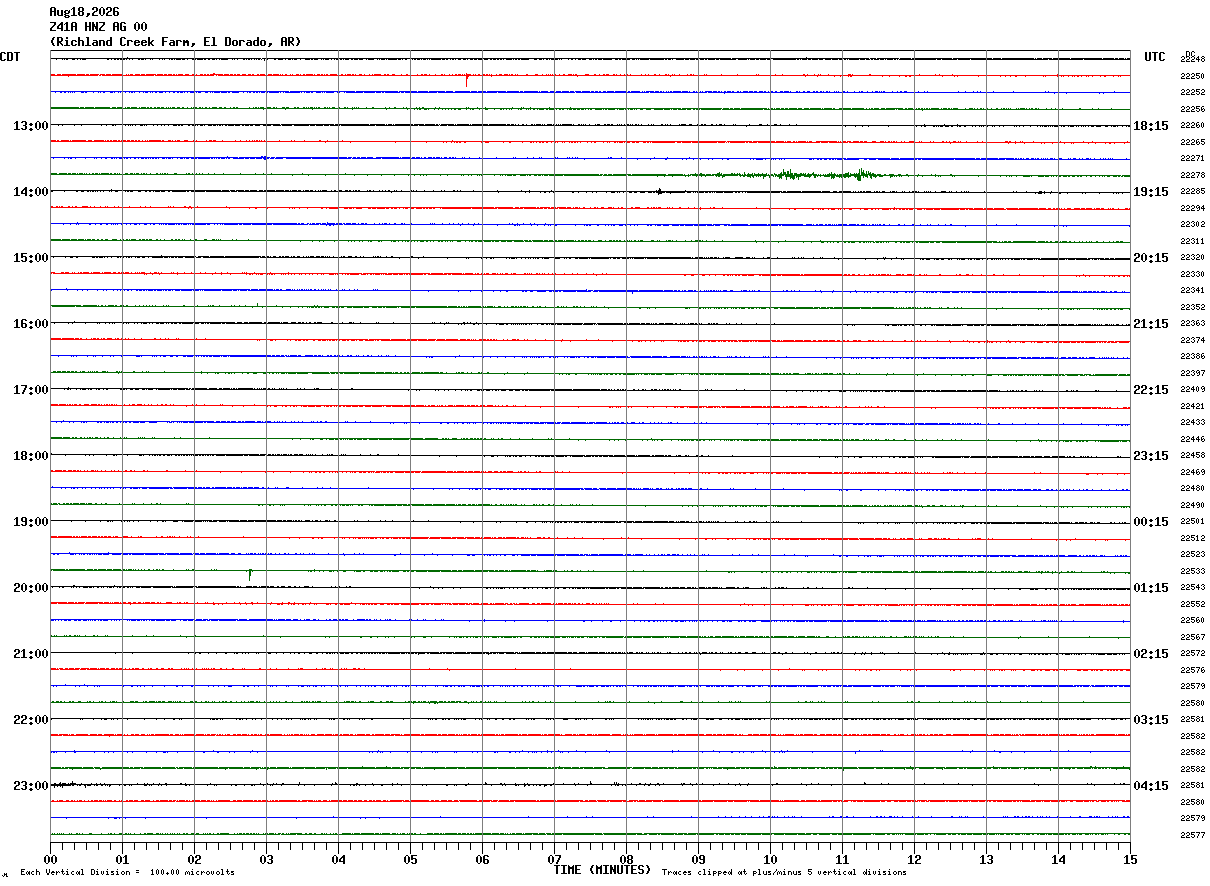Click the black blip near minute 08.5
The width and height of the screenshot is (1210, 886).
(659, 191)
